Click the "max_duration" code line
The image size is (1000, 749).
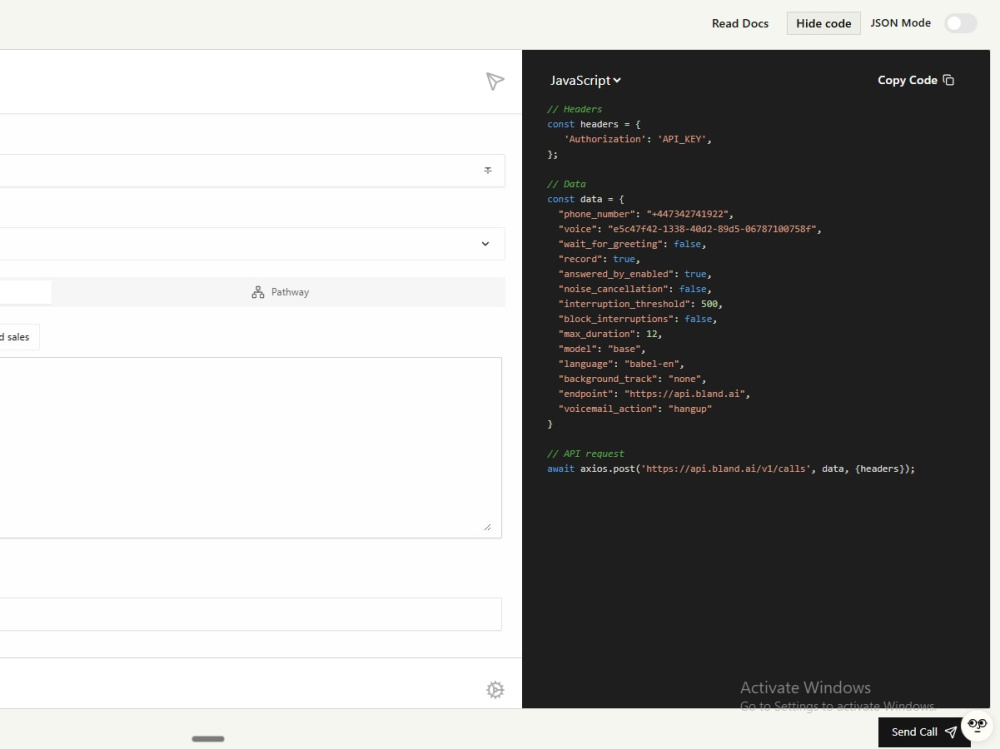coord(610,334)
